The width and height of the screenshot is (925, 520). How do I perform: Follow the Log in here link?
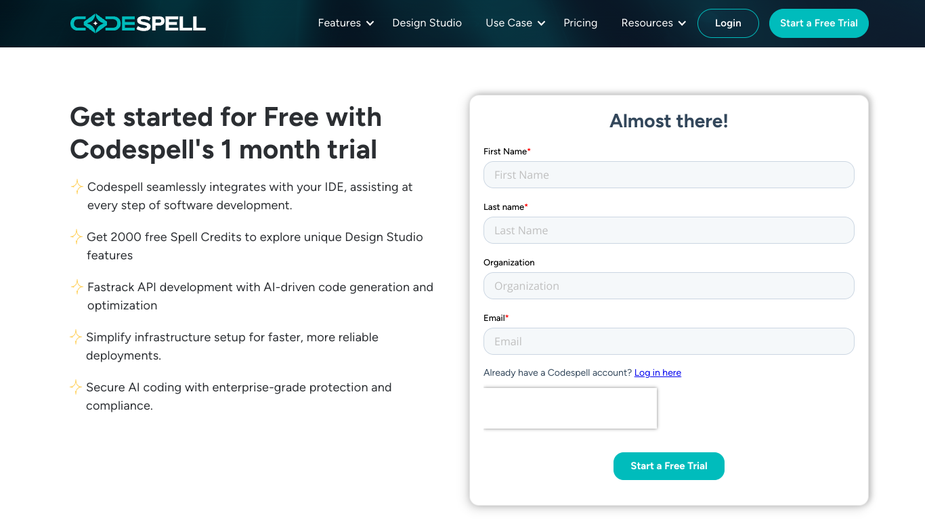pyautogui.click(x=658, y=373)
